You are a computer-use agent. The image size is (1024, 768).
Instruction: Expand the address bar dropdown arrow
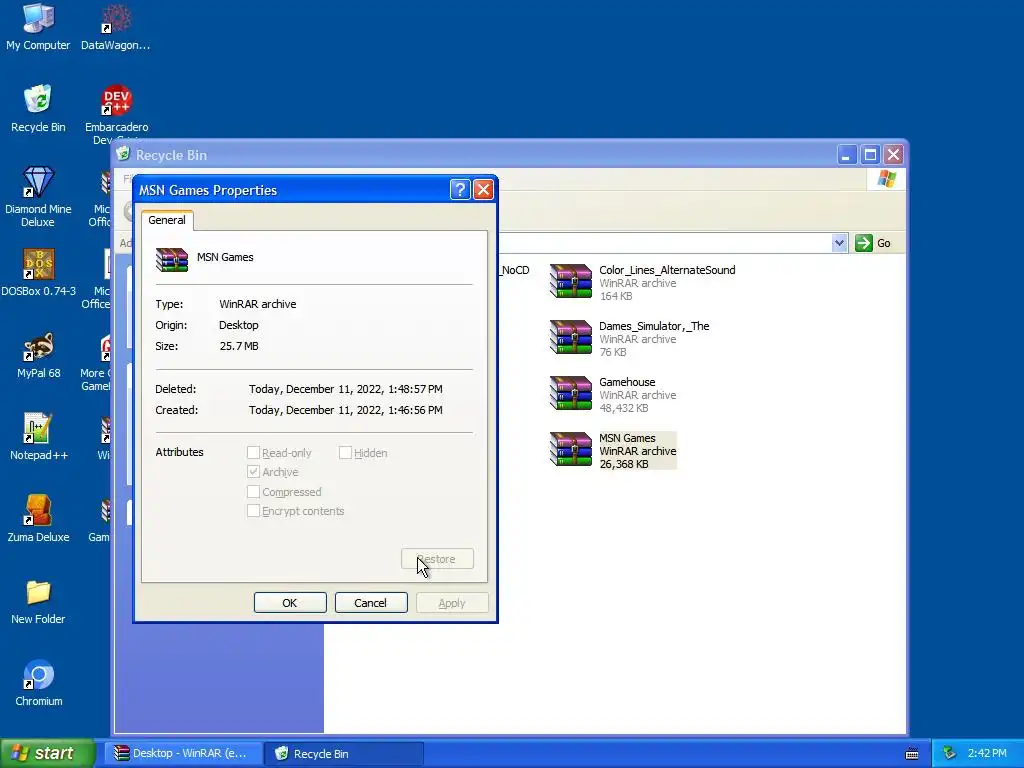pyautogui.click(x=839, y=243)
